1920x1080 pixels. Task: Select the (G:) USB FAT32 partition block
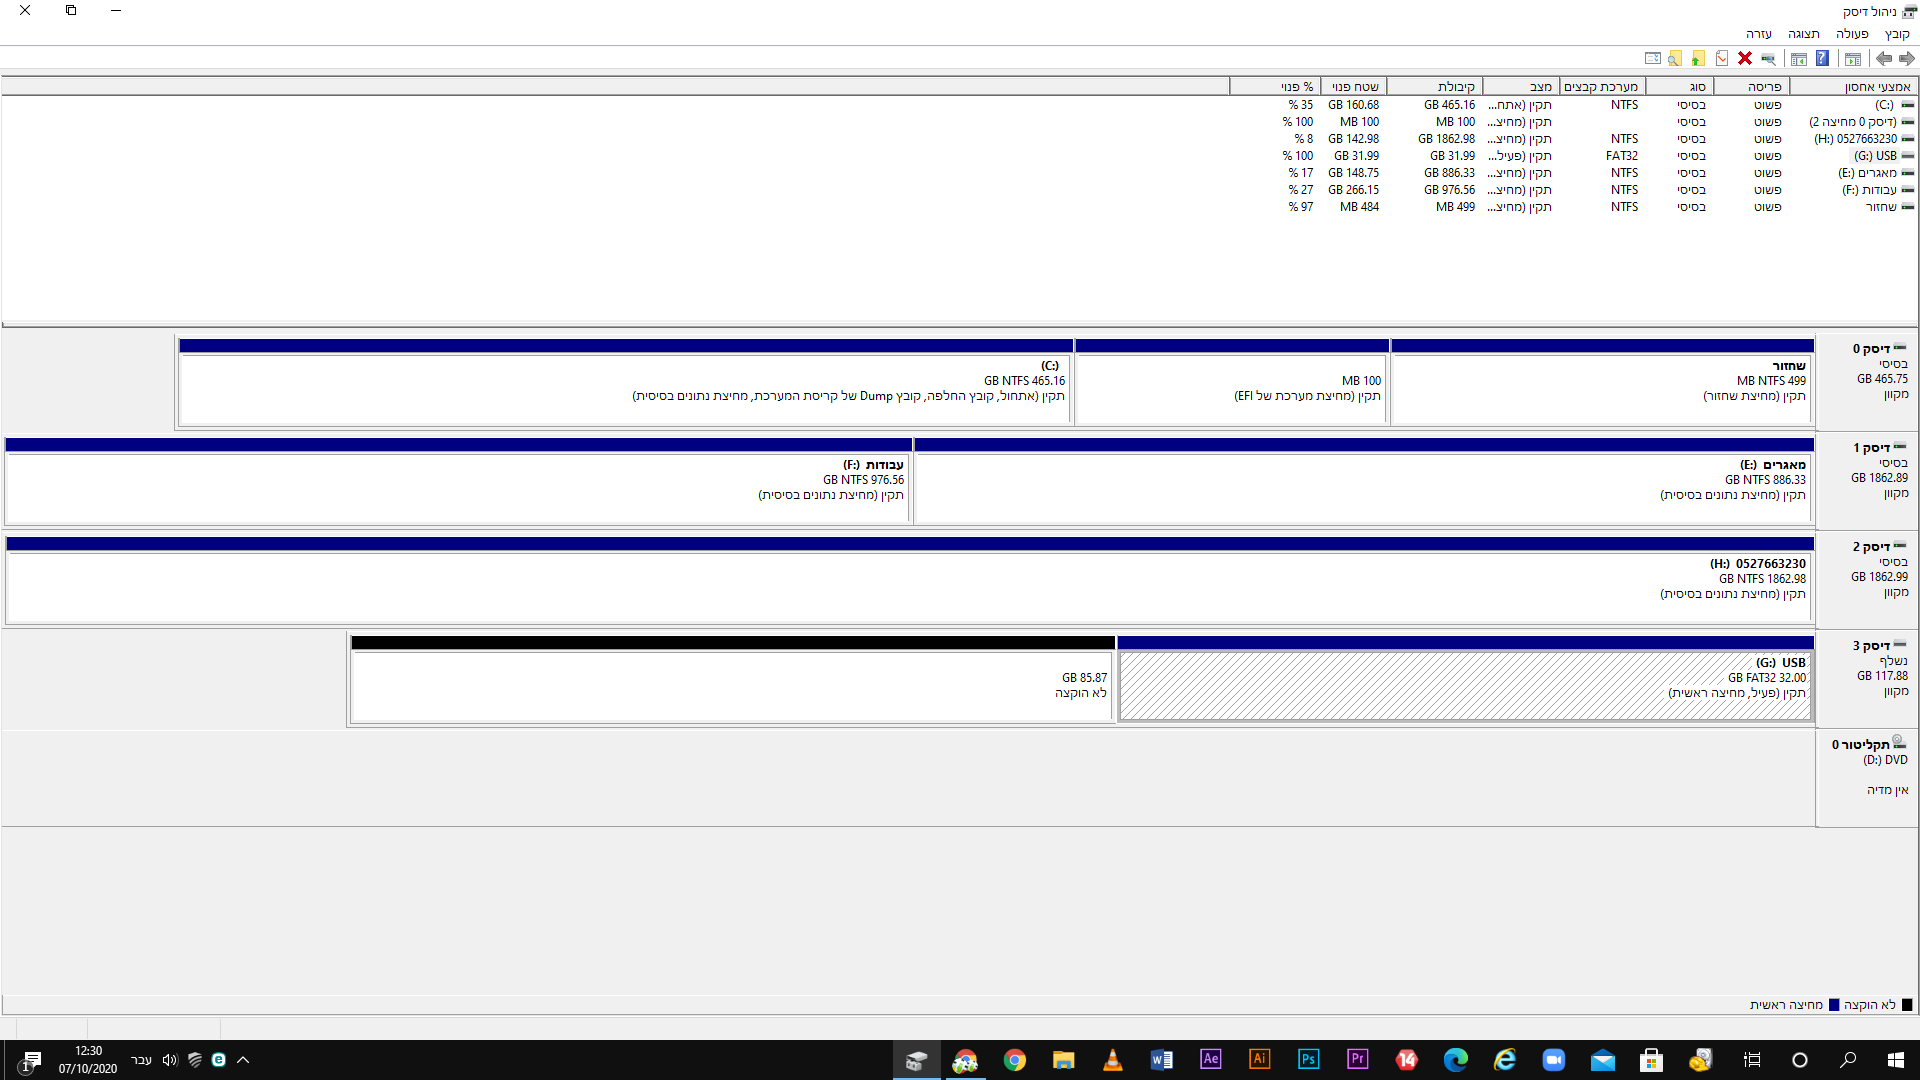pos(1465,686)
